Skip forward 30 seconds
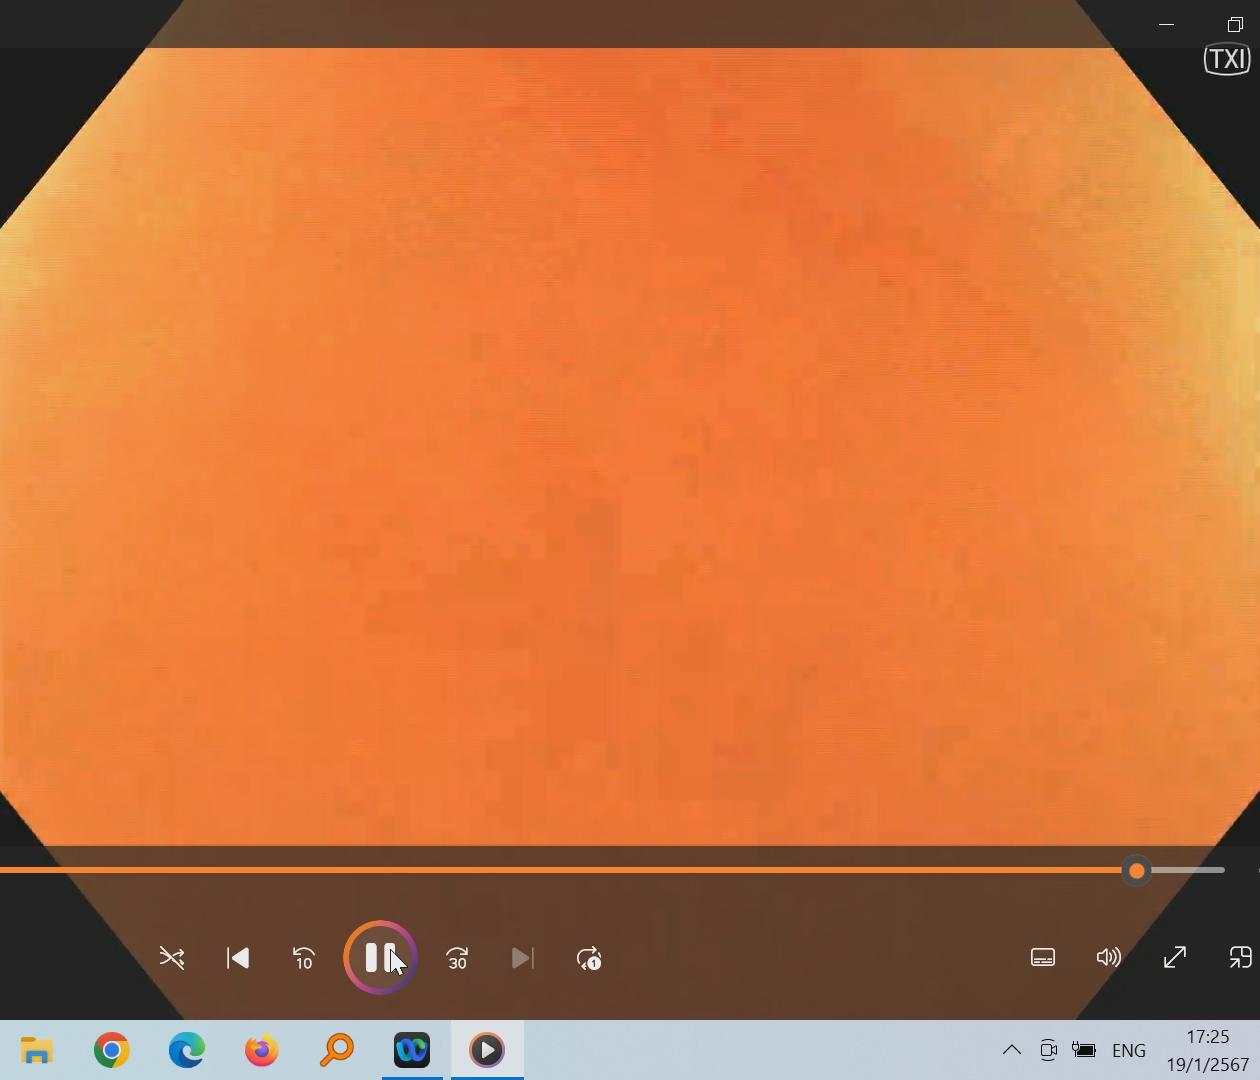Image resolution: width=1260 pixels, height=1080 pixels. click(x=457, y=958)
